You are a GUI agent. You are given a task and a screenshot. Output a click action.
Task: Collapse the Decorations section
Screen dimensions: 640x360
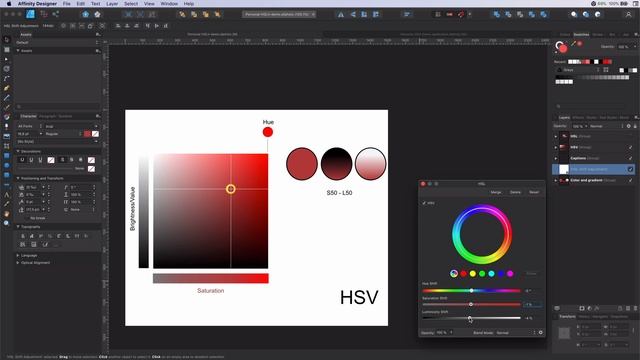coord(18,151)
